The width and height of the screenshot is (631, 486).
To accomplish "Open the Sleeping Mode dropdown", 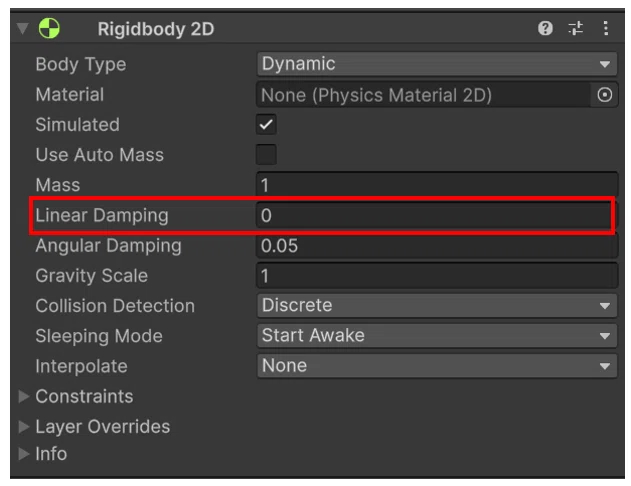I will (437, 336).
